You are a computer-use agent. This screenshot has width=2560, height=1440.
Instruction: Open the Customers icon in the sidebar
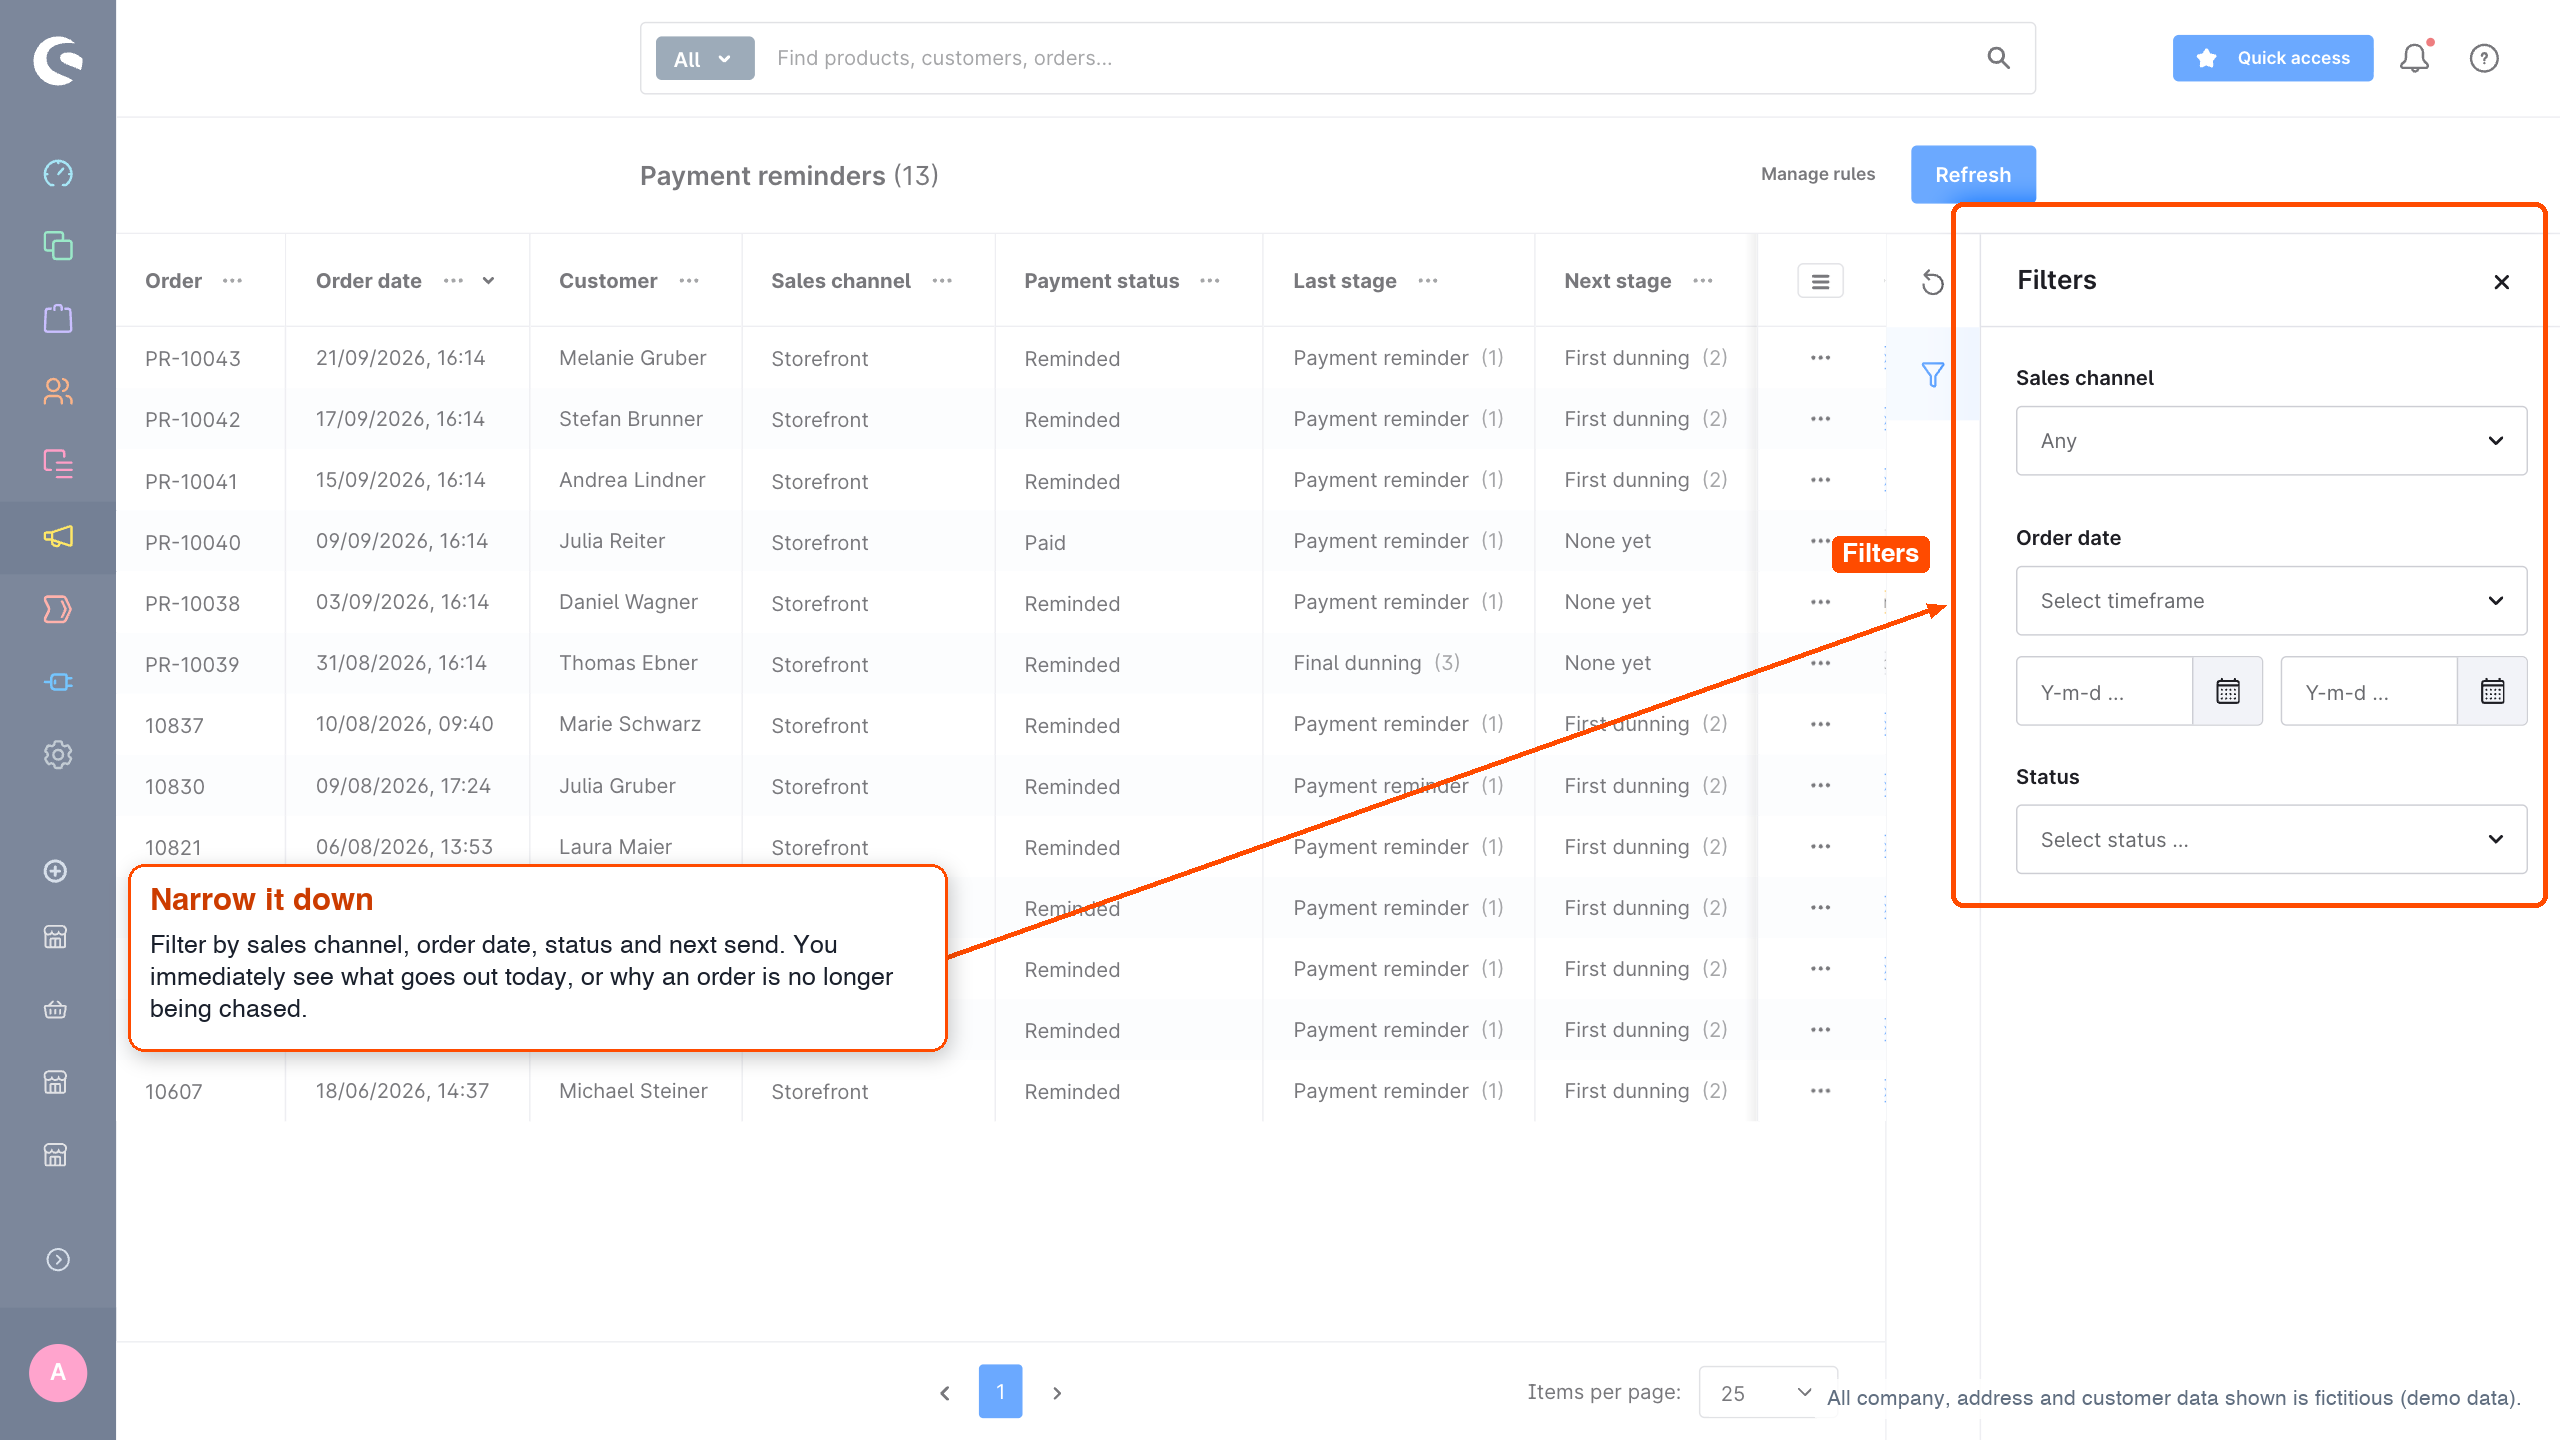click(58, 391)
